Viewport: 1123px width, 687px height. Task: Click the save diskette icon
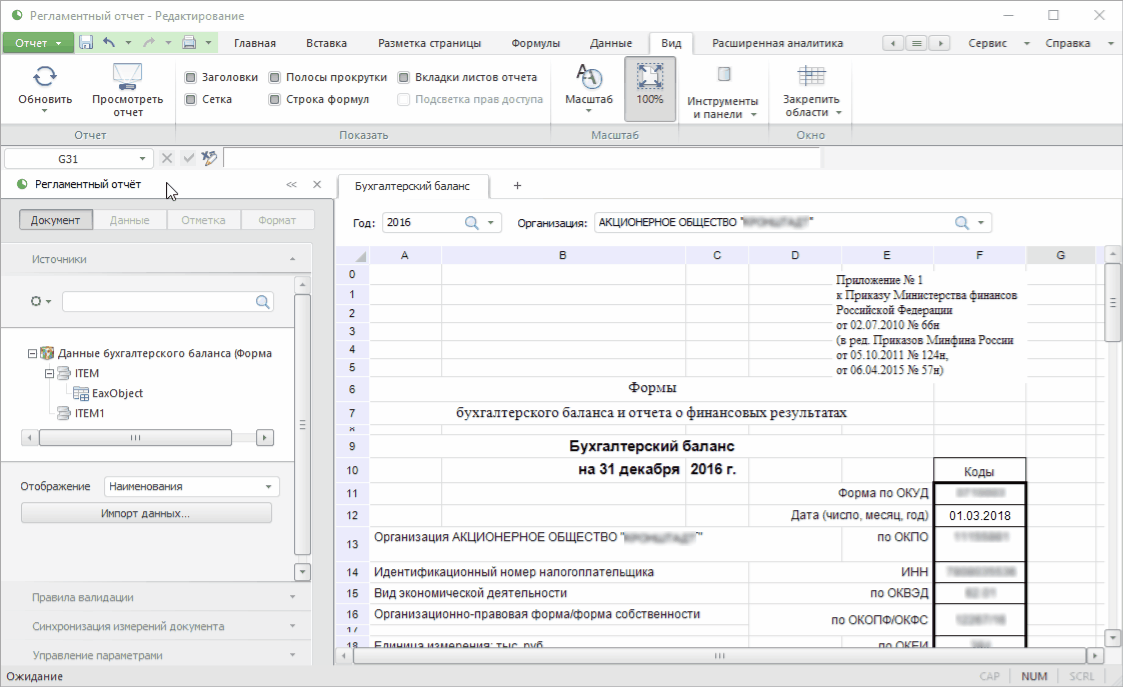(x=86, y=43)
